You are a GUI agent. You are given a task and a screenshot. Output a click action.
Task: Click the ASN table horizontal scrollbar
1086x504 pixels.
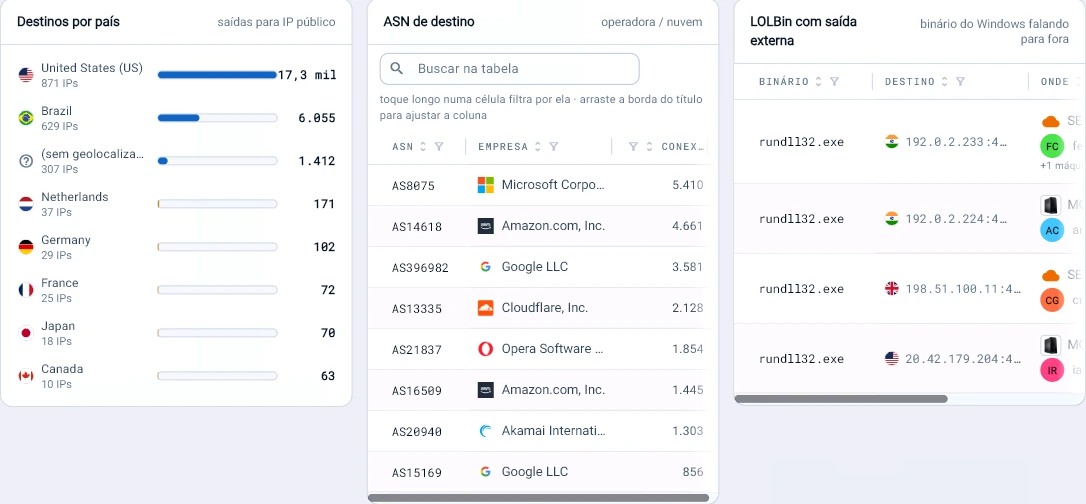coord(538,498)
